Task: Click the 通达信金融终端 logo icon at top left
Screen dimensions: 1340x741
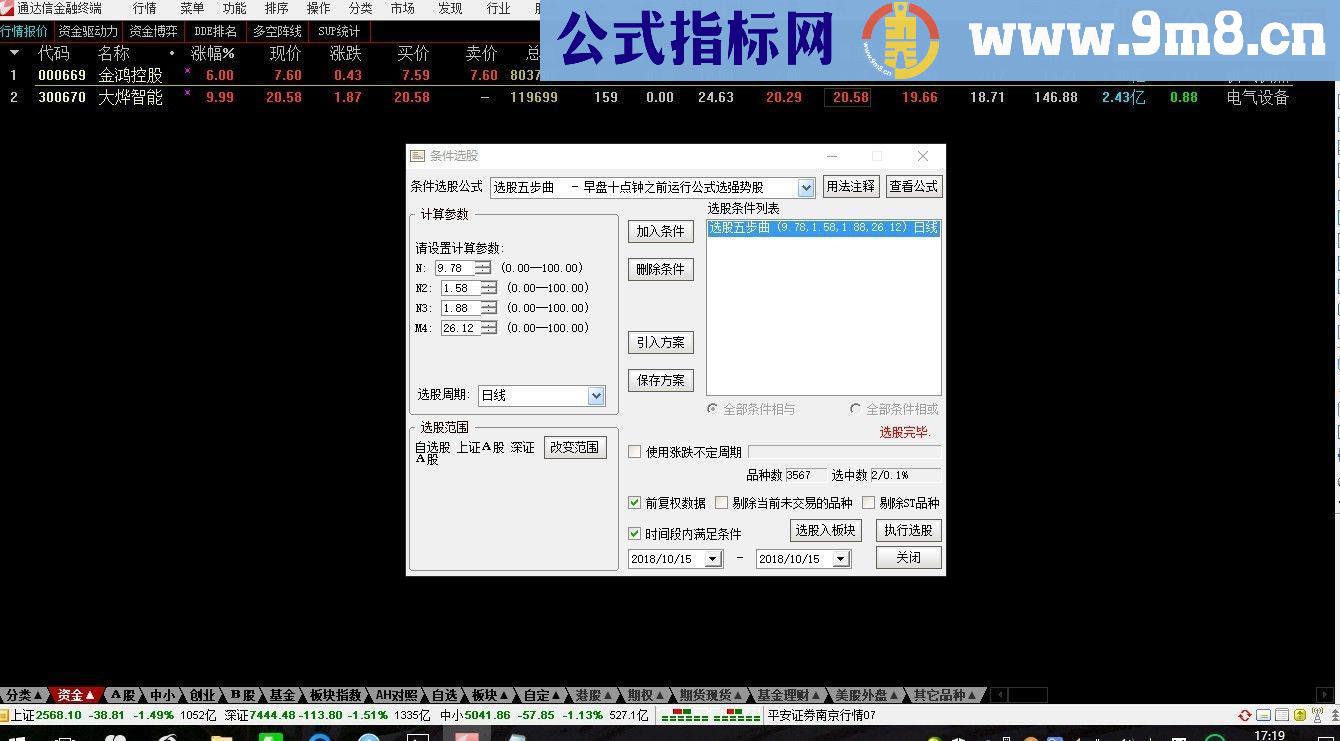Action: tap(8, 8)
